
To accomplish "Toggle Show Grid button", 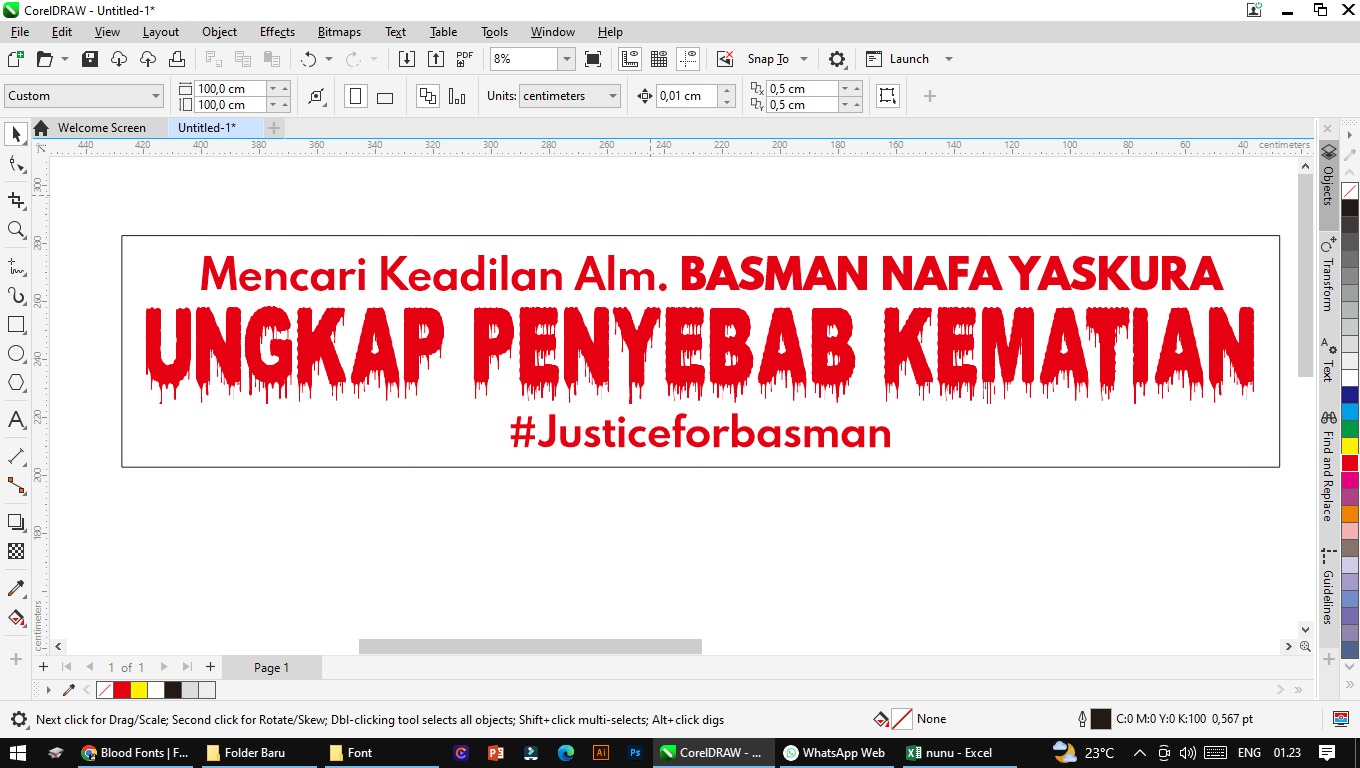I will click(659, 59).
